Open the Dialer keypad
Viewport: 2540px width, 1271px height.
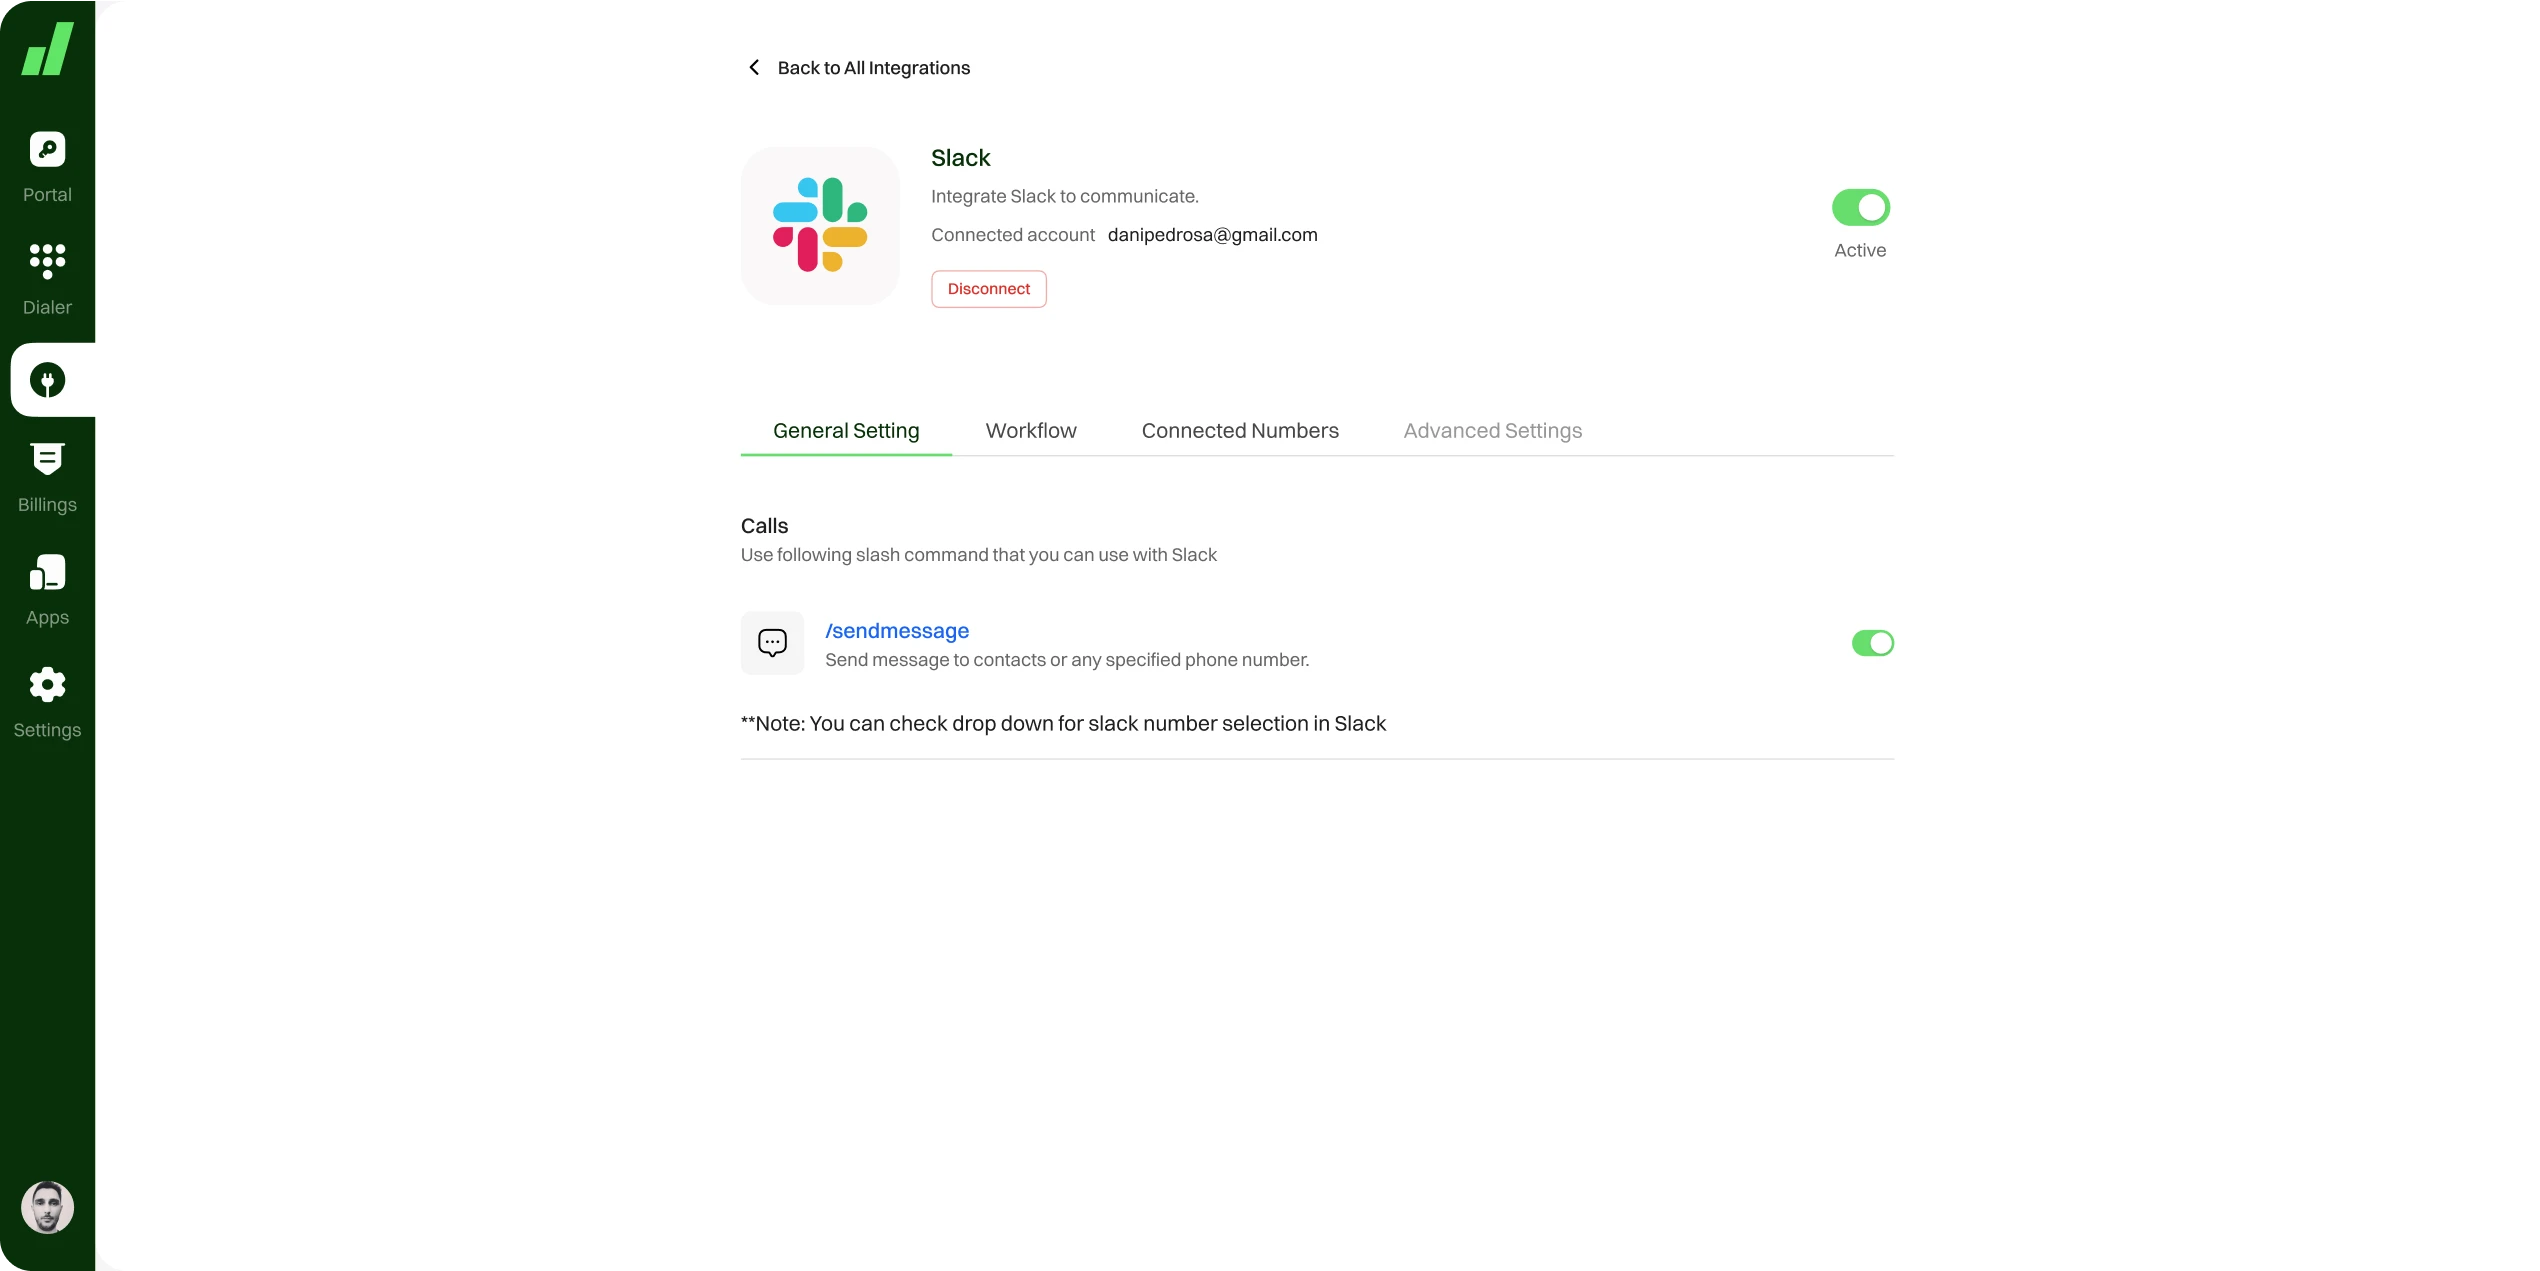pyautogui.click(x=47, y=279)
